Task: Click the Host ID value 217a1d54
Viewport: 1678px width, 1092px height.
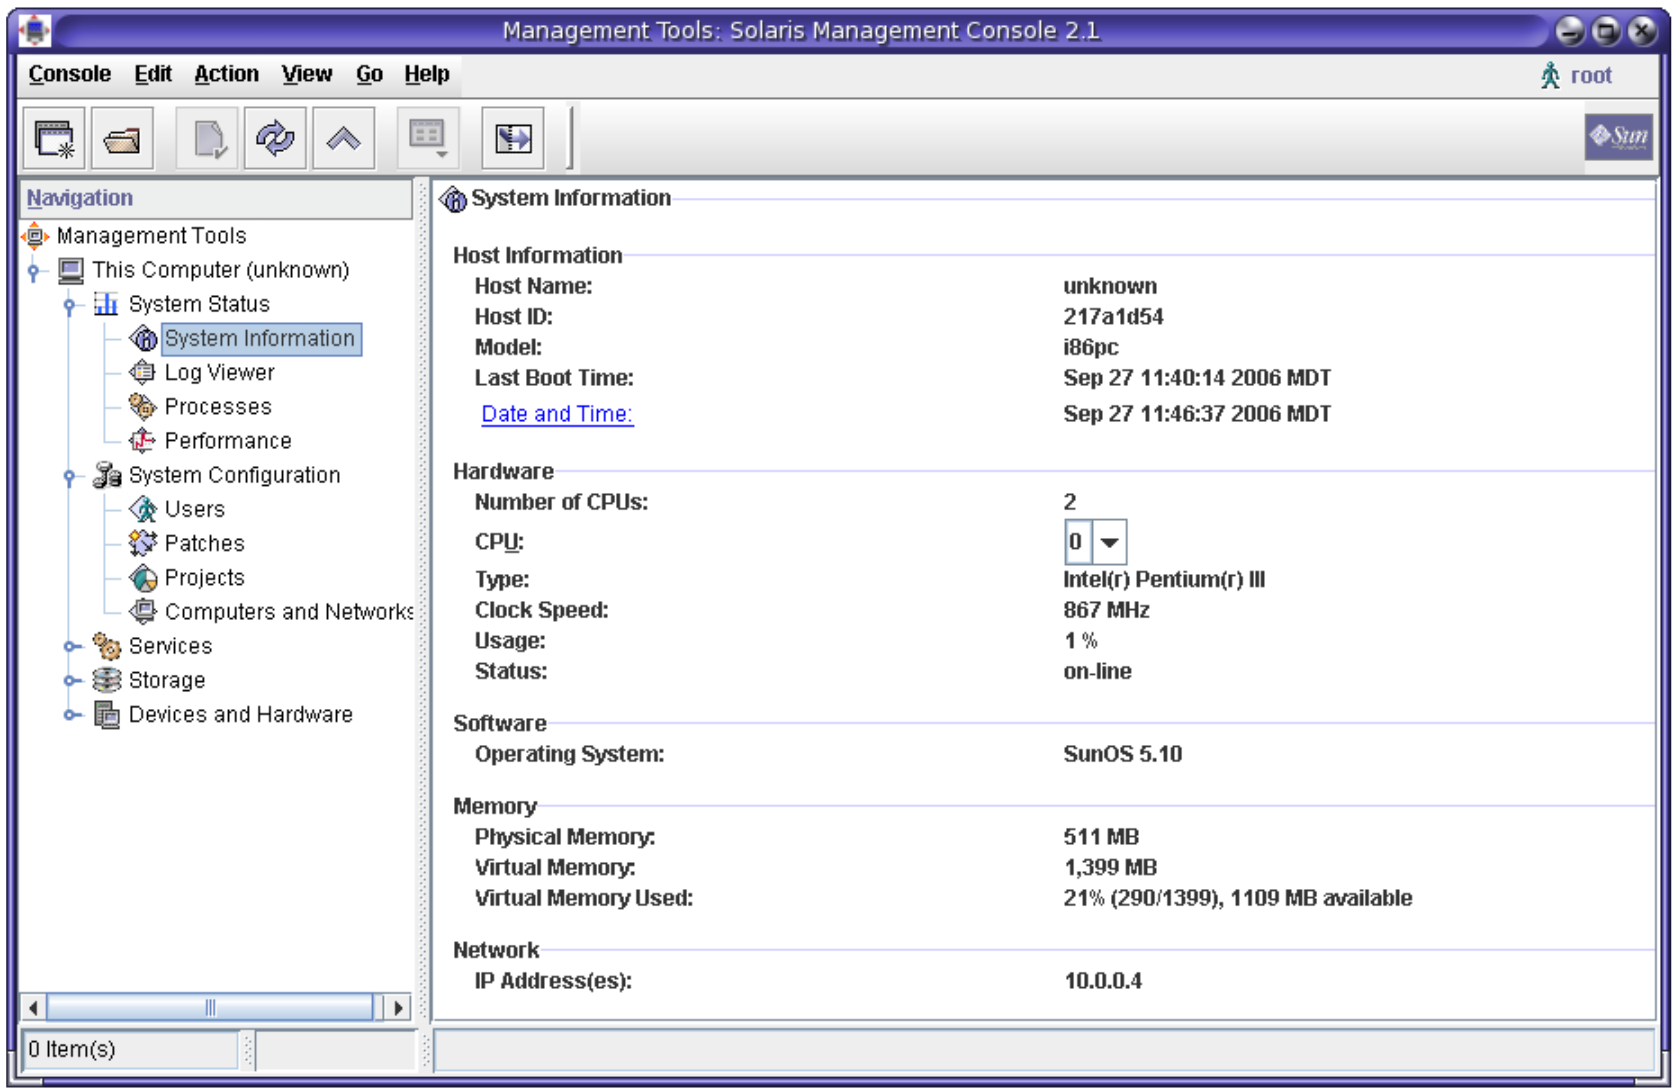Action: coord(1113,317)
